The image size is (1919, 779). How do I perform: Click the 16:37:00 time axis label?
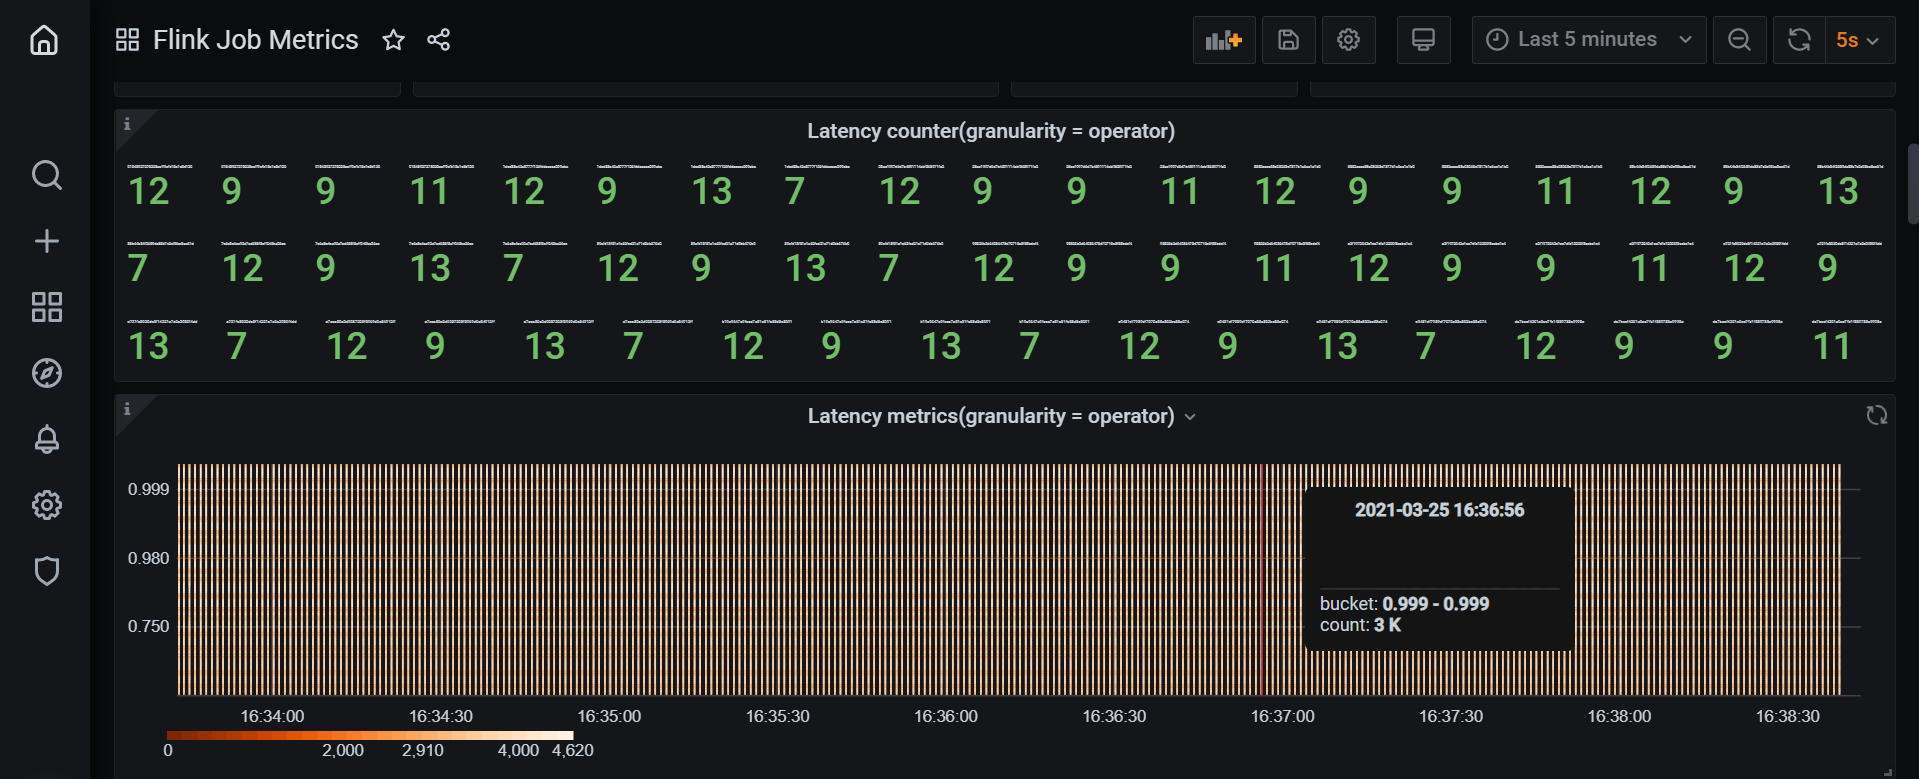pyautogui.click(x=1283, y=716)
